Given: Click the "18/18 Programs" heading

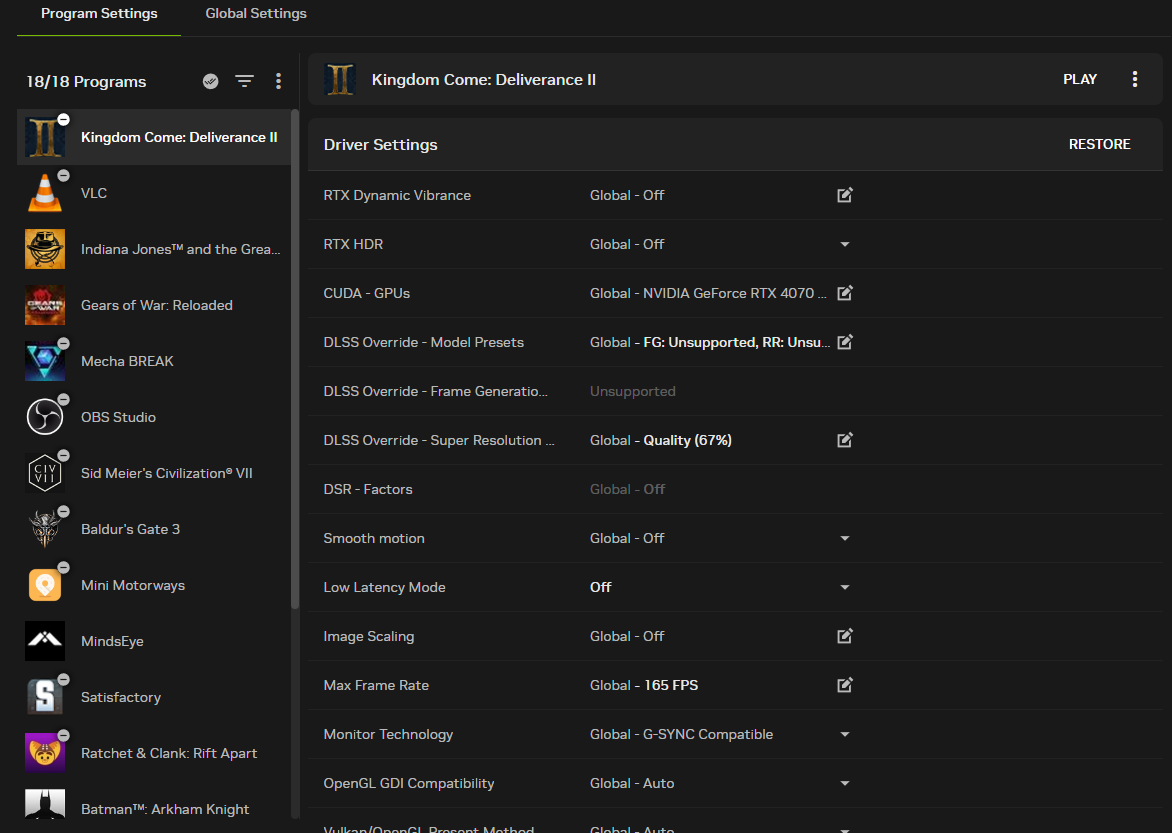Looking at the screenshot, I should pos(86,82).
